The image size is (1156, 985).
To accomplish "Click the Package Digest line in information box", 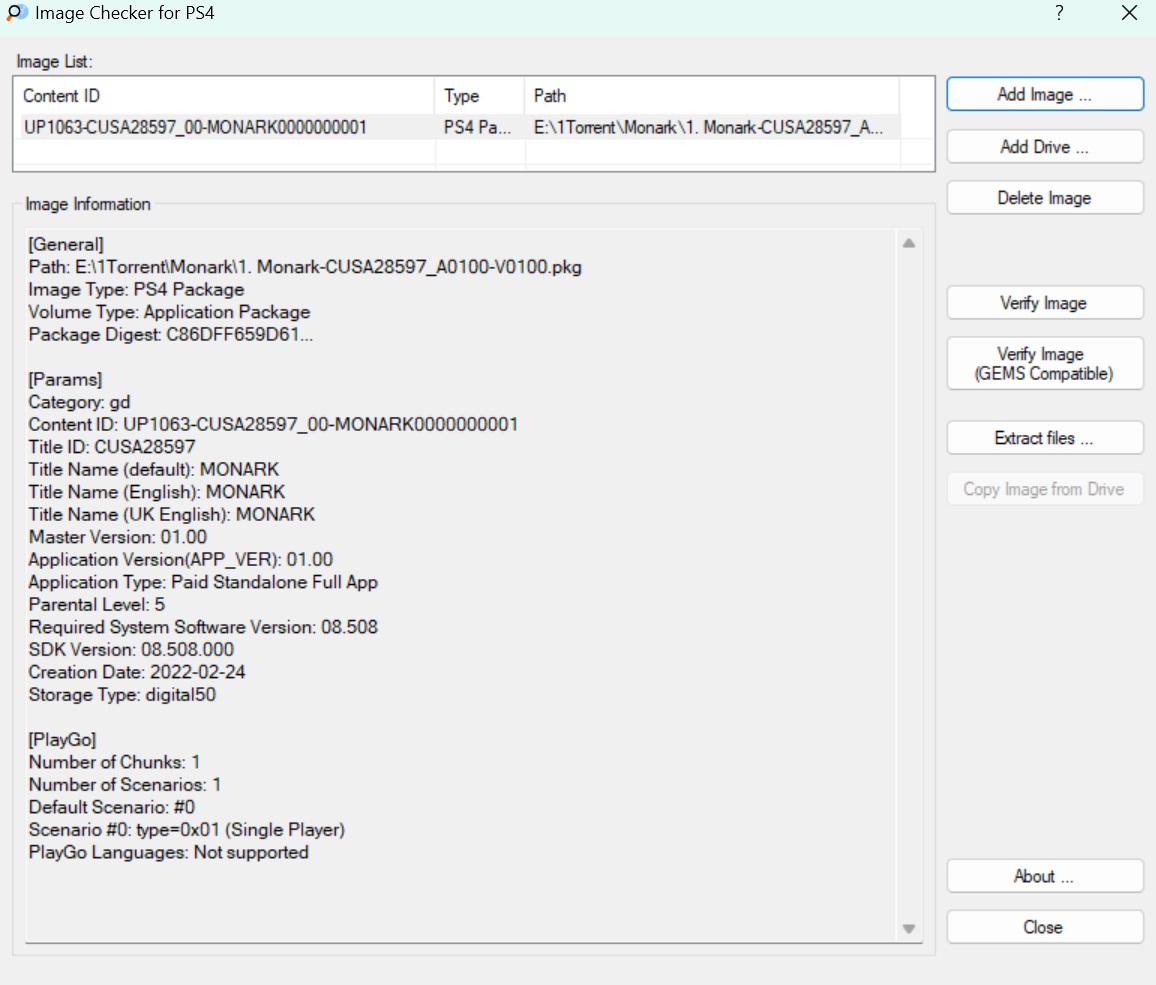I will tap(171, 335).
